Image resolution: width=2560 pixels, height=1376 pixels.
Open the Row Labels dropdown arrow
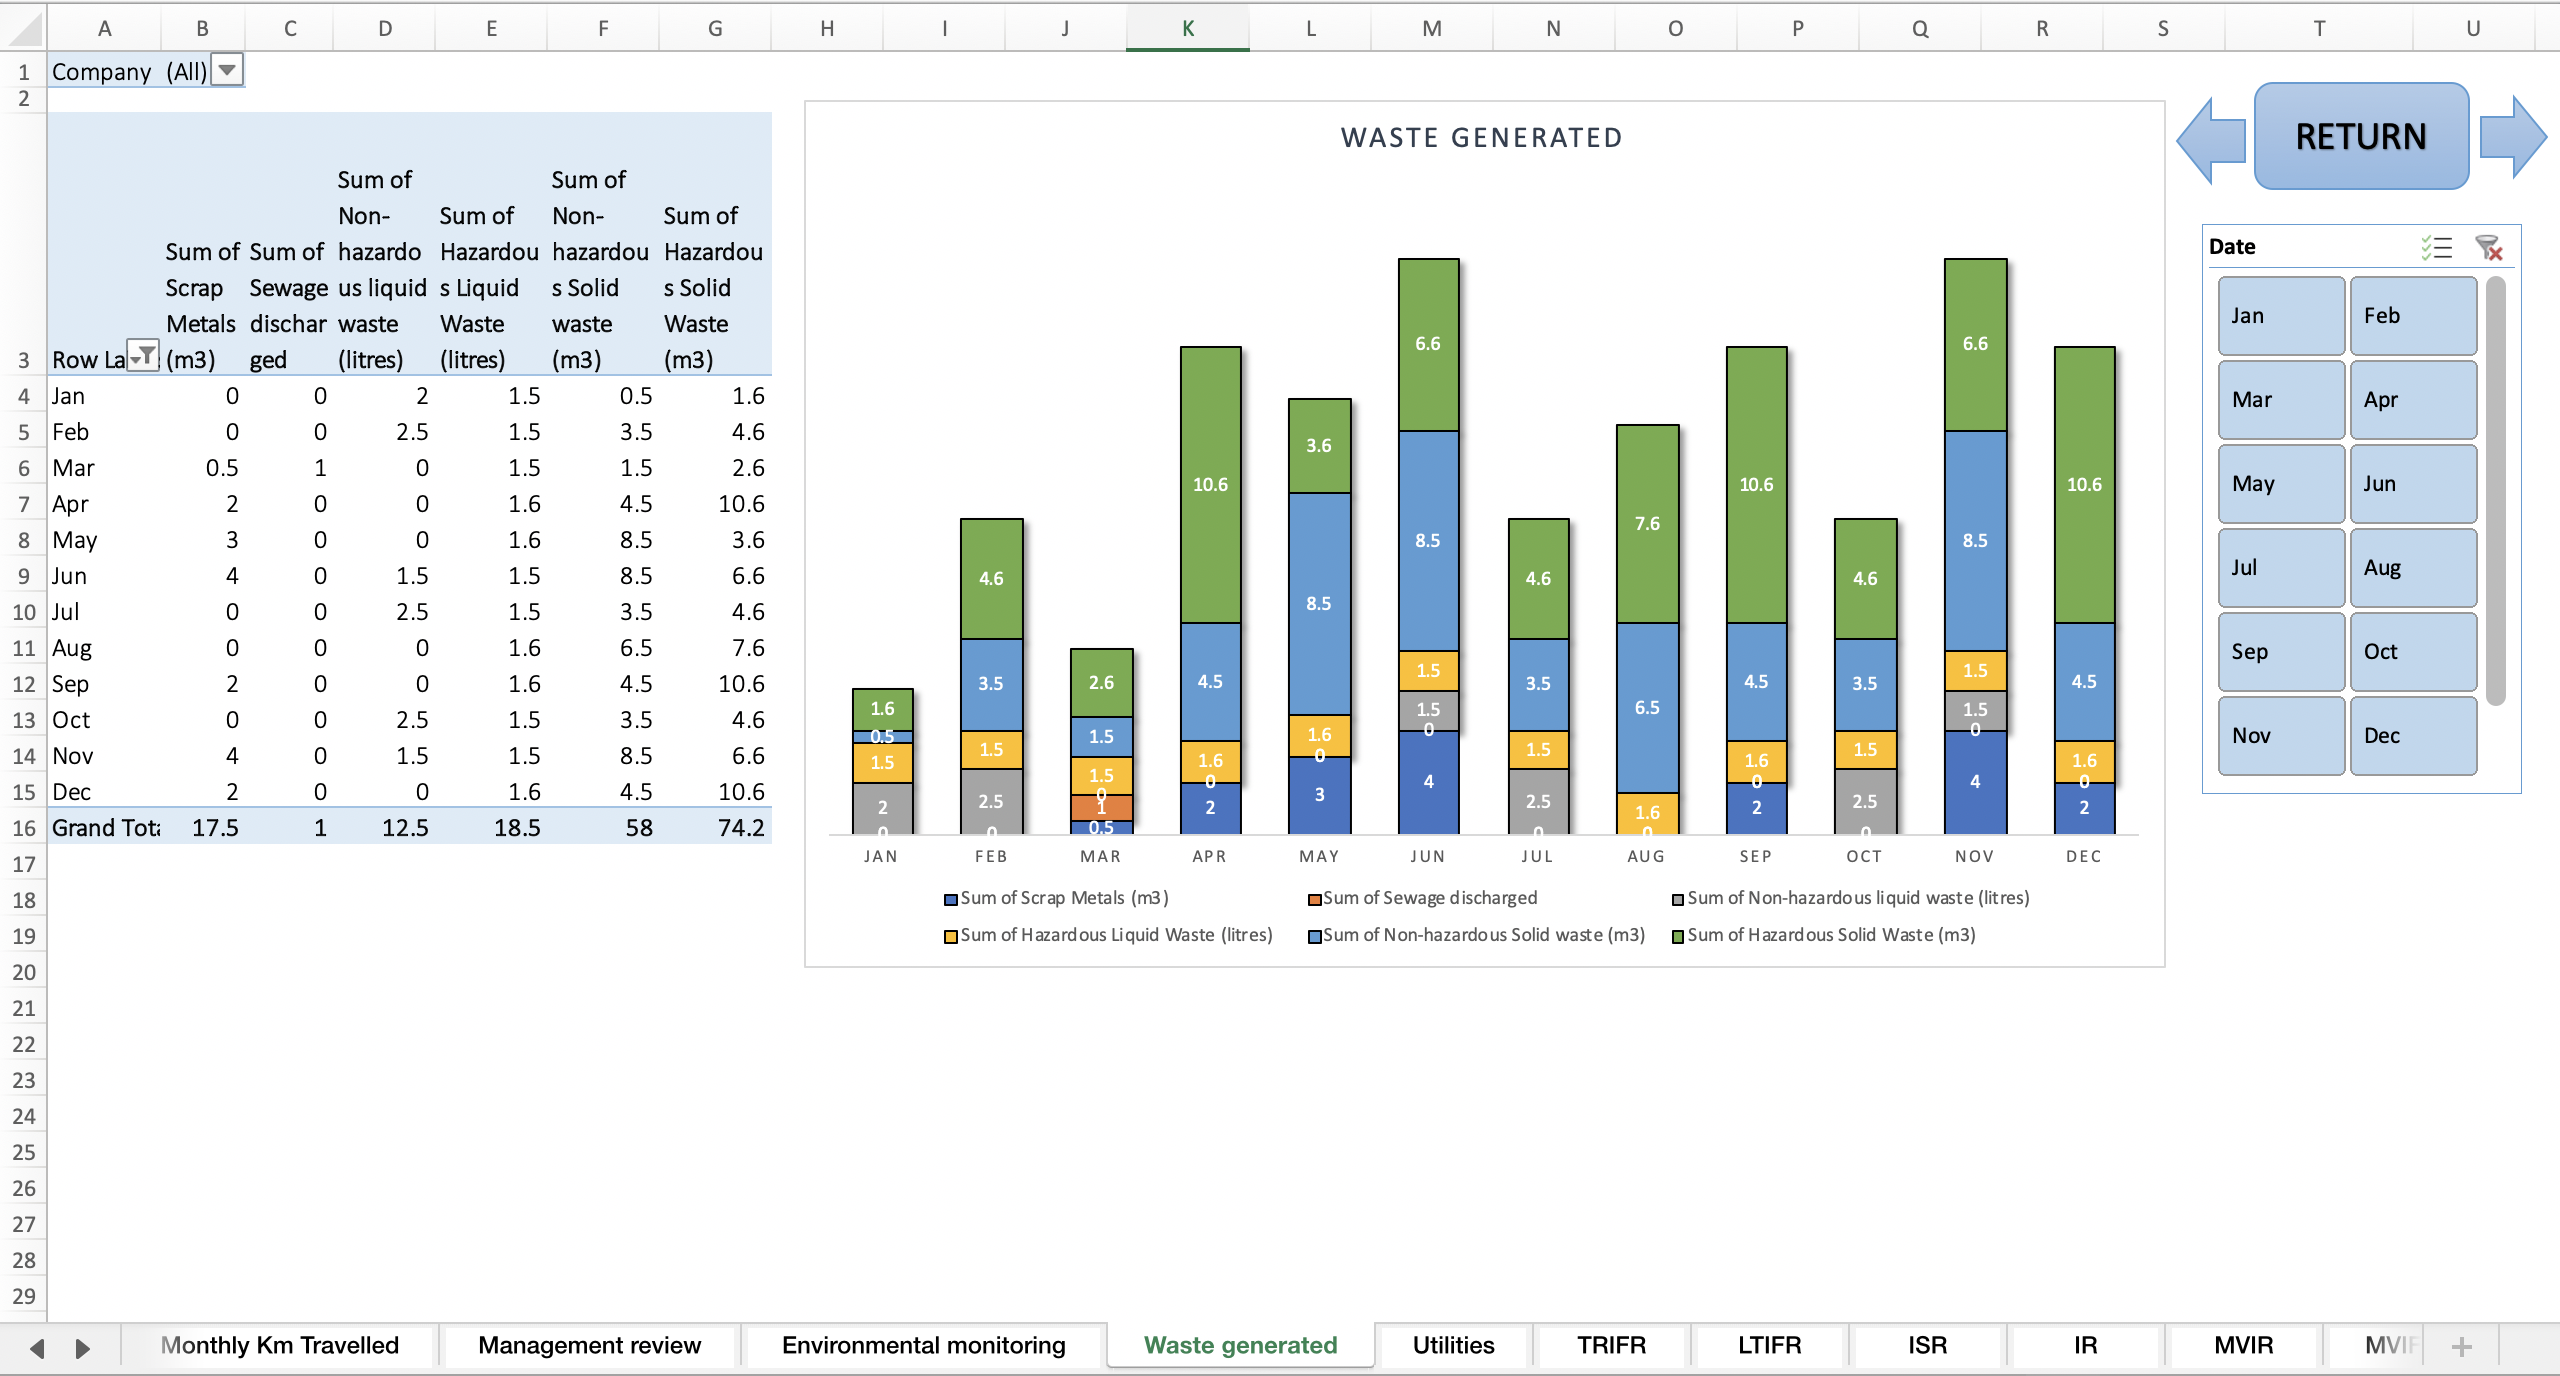tap(143, 356)
